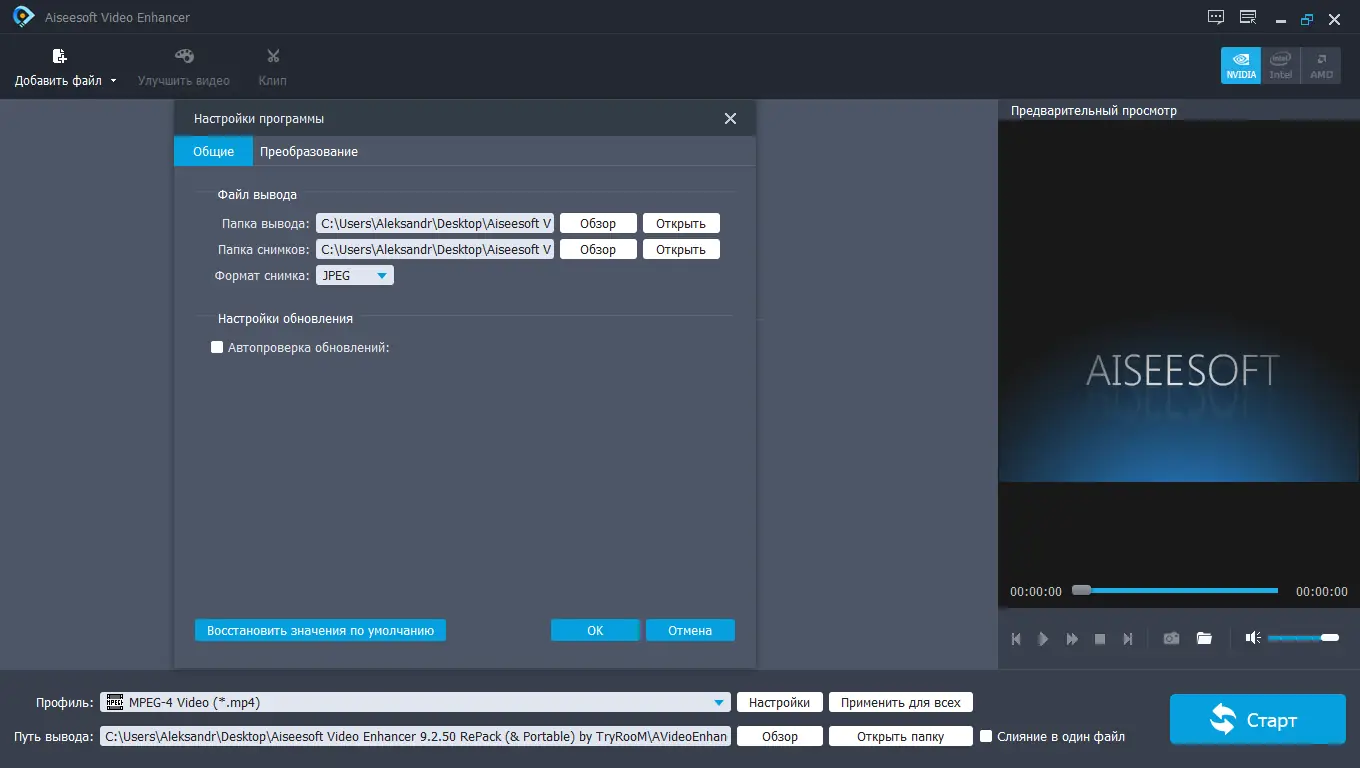Skip to next frame in preview
The width and height of the screenshot is (1360, 768).
coord(1128,638)
